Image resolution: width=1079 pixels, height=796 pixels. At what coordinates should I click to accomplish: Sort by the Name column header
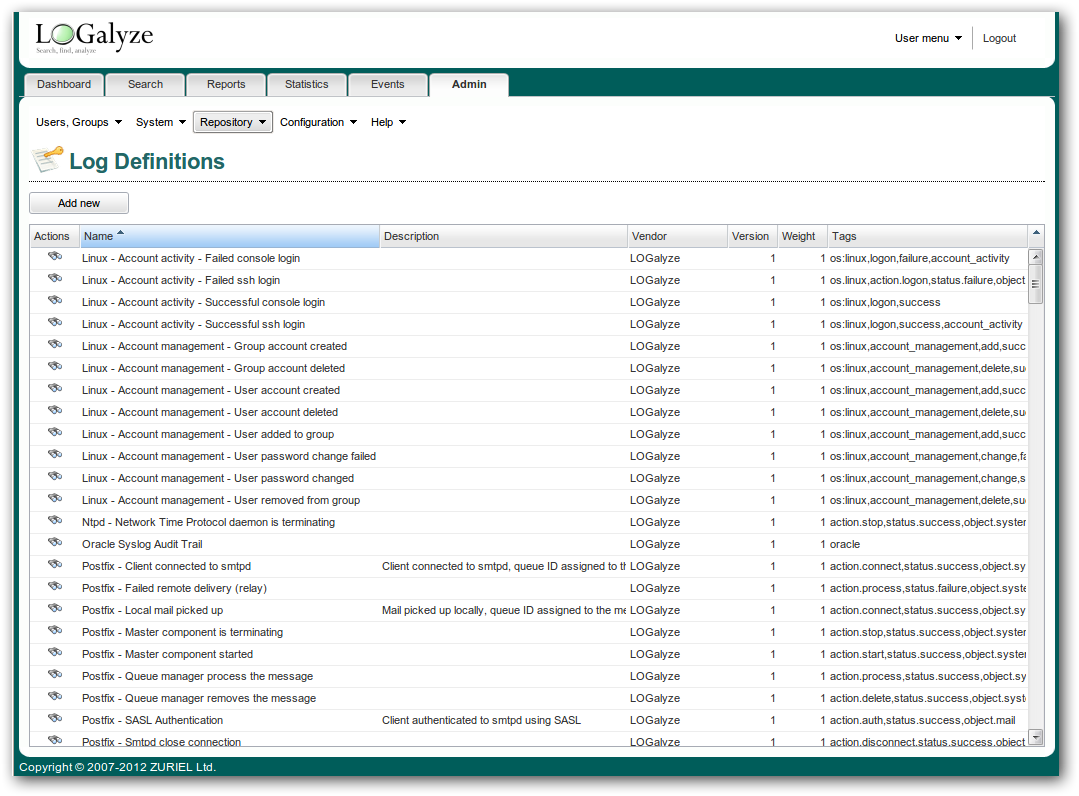coord(229,236)
